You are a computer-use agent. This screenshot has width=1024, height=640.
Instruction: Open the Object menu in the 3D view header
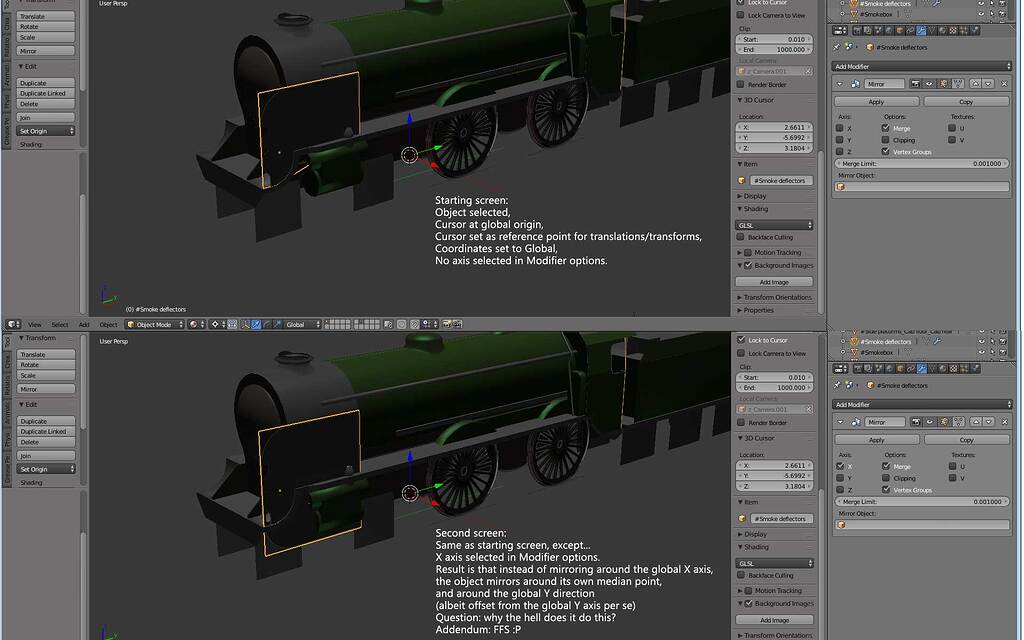click(x=108, y=325)
